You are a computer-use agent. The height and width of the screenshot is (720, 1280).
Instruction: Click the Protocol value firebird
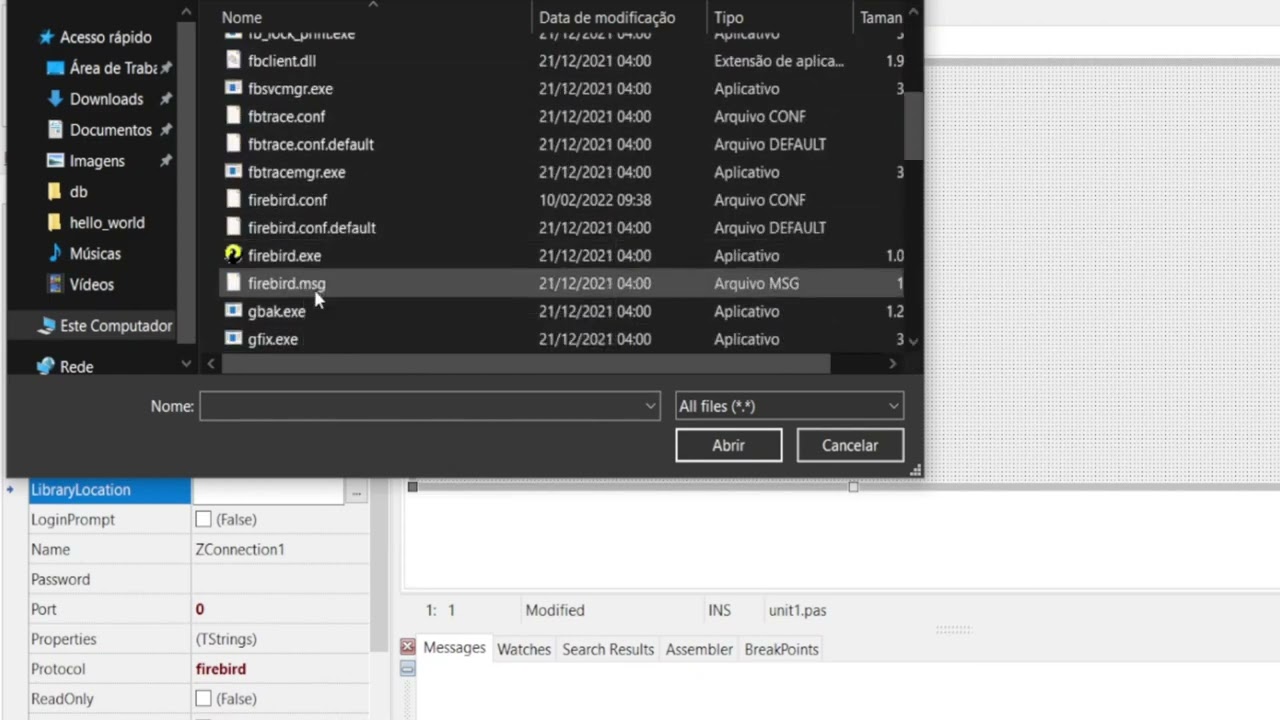(x=221, y=669)
